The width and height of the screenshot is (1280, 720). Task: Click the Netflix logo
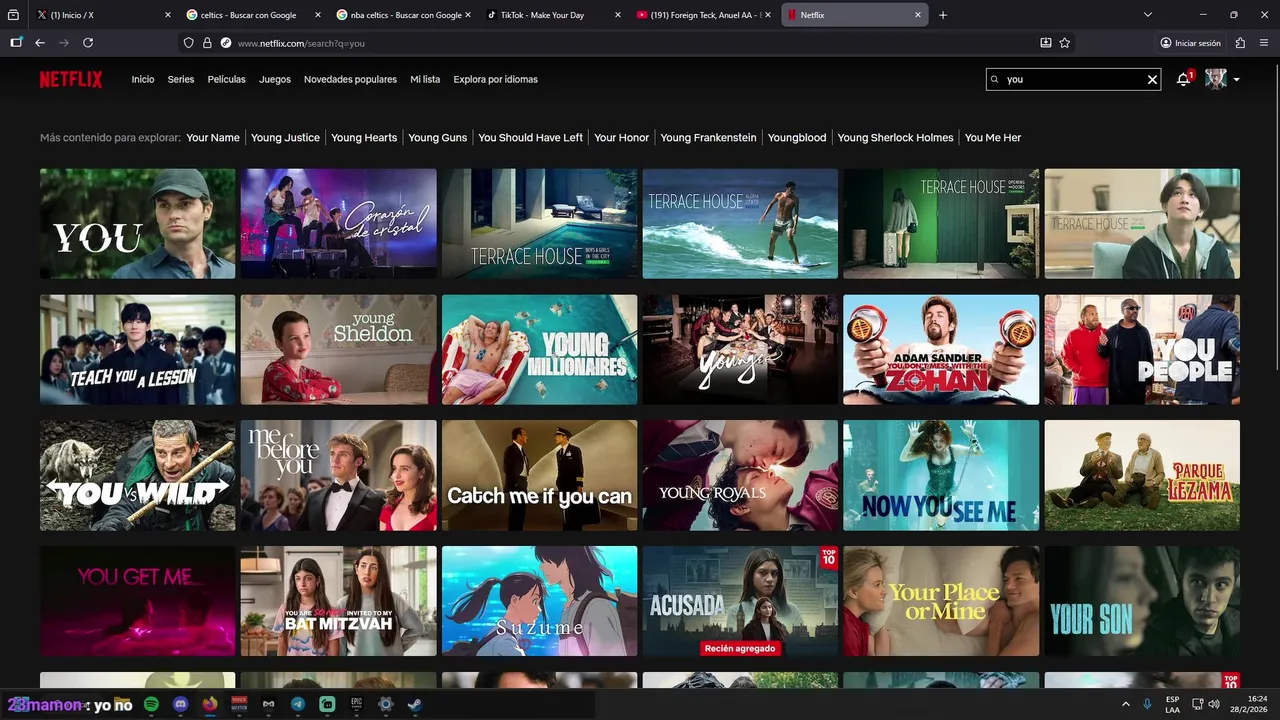tap(71, 79)
